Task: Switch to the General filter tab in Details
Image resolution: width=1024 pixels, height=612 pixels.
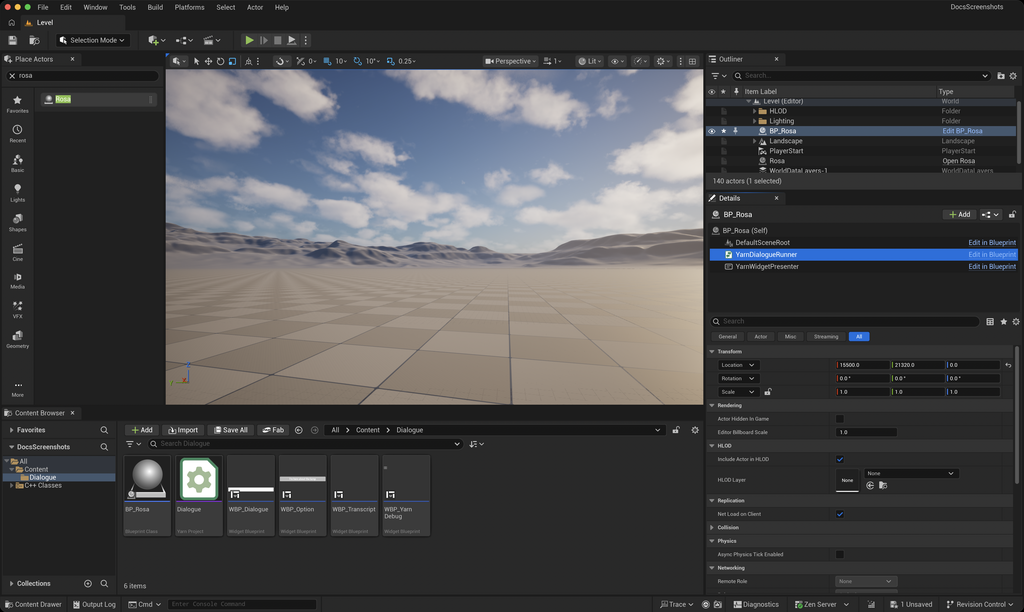Action: pos(728,336)
